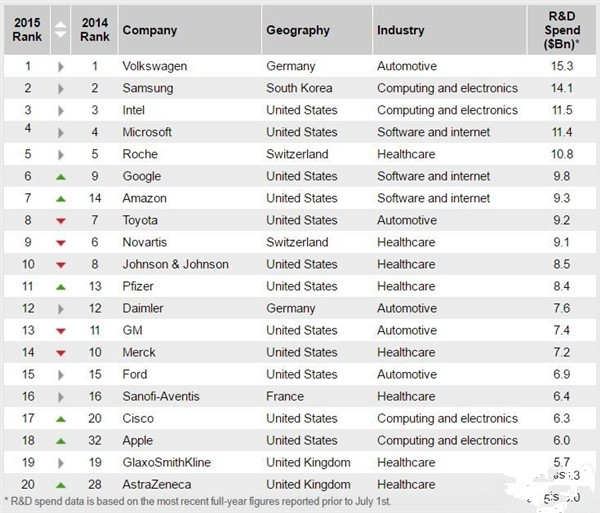The width and height of the screenshot is (600, 513).
Task: Select the Microsoft company name
Action: click(x=147, y=132)
